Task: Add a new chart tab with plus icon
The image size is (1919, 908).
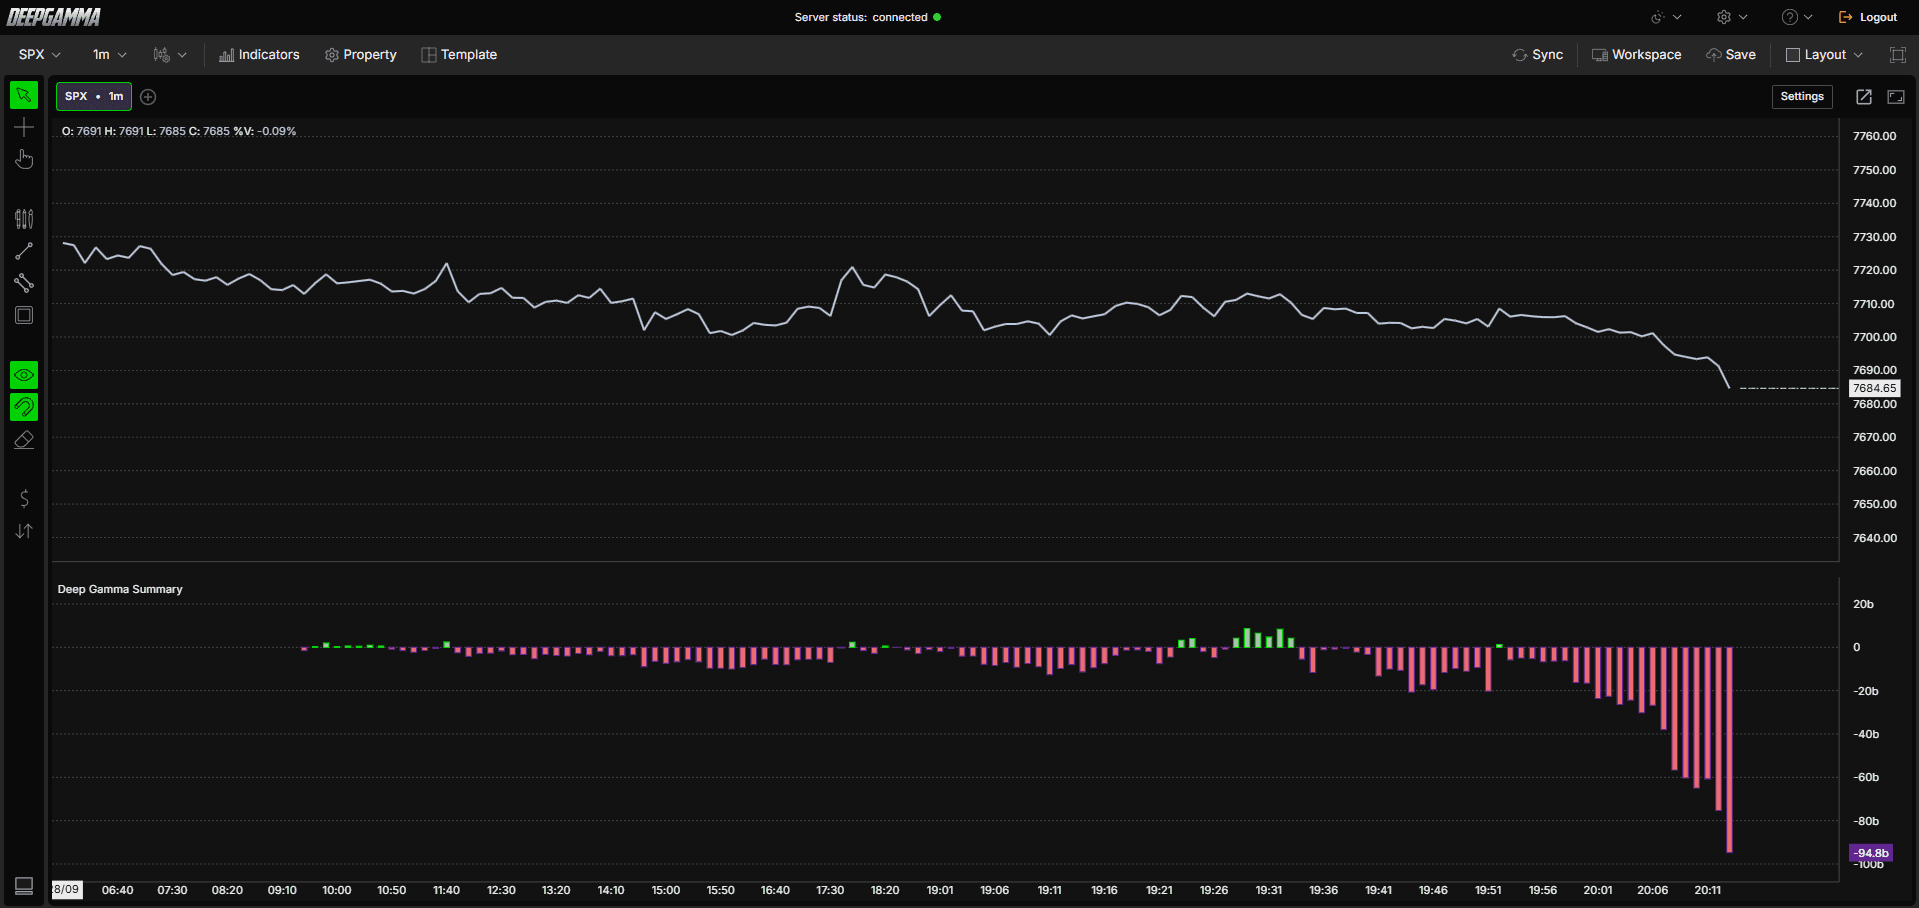Action: pyautogui.click(x=148, y=97)
